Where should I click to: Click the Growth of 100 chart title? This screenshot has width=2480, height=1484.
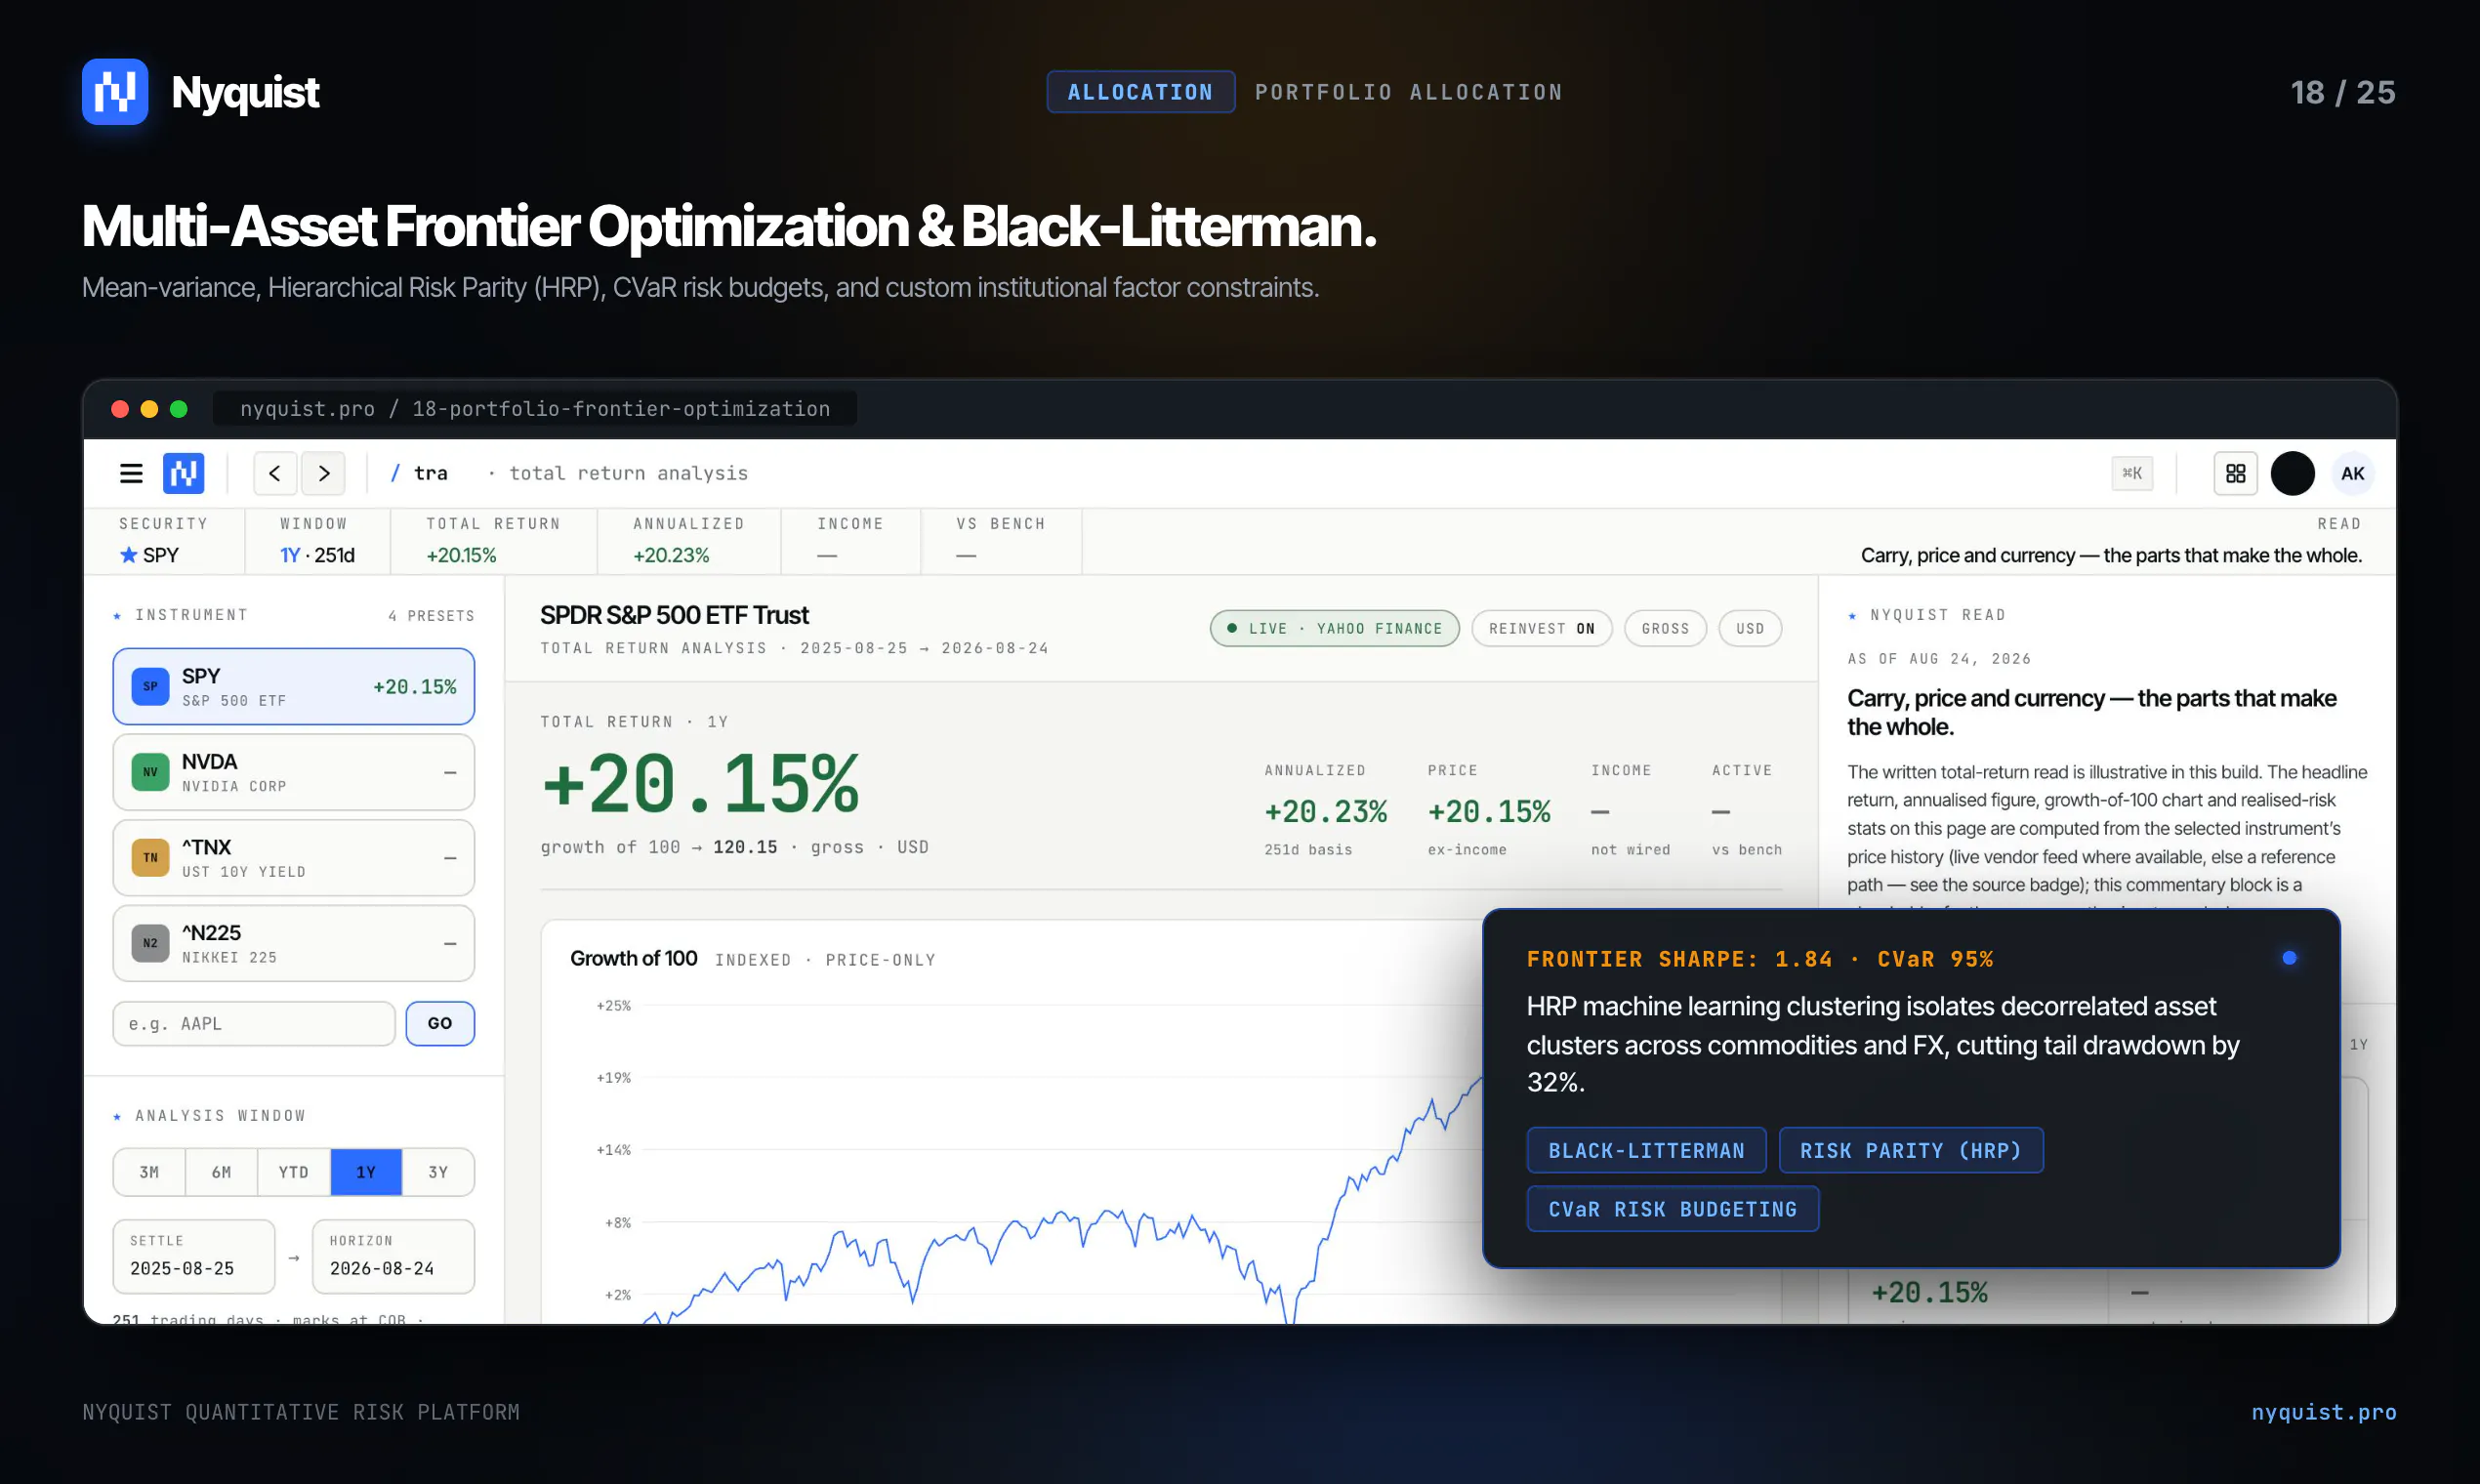pyautogui.click(x=634, y=958)
